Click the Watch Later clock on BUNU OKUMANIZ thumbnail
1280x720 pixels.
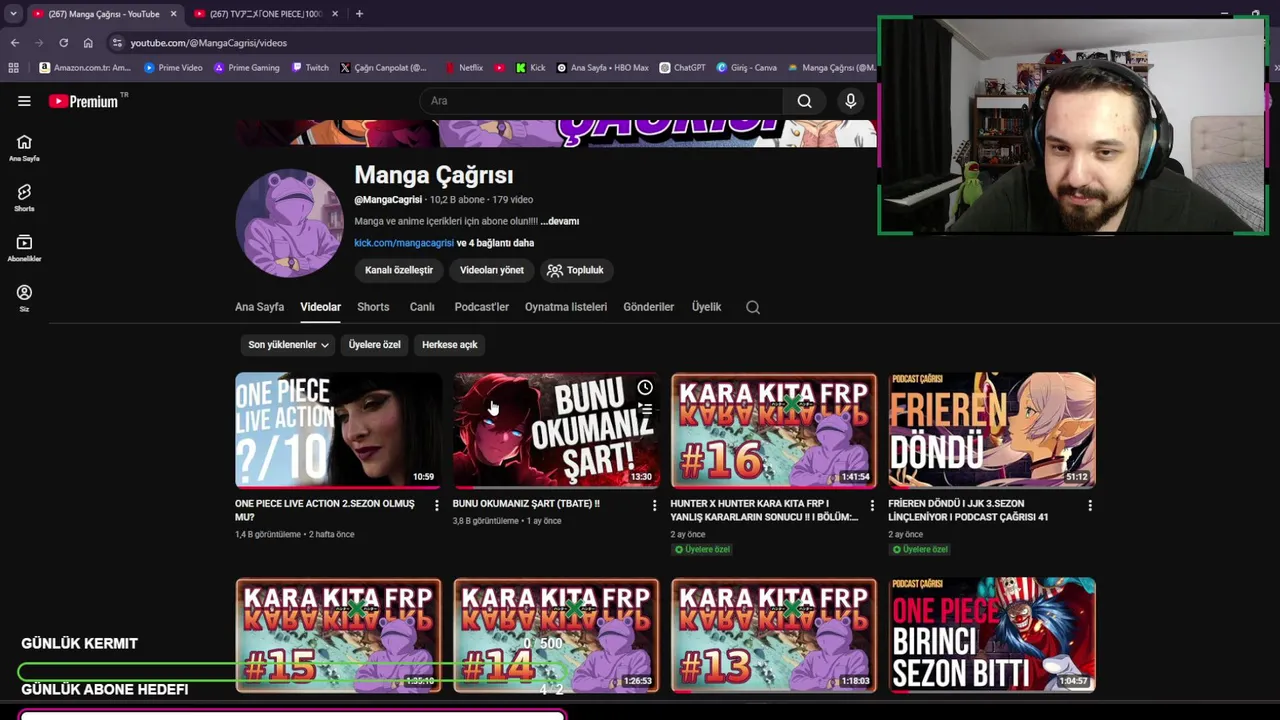click(645, 388)
